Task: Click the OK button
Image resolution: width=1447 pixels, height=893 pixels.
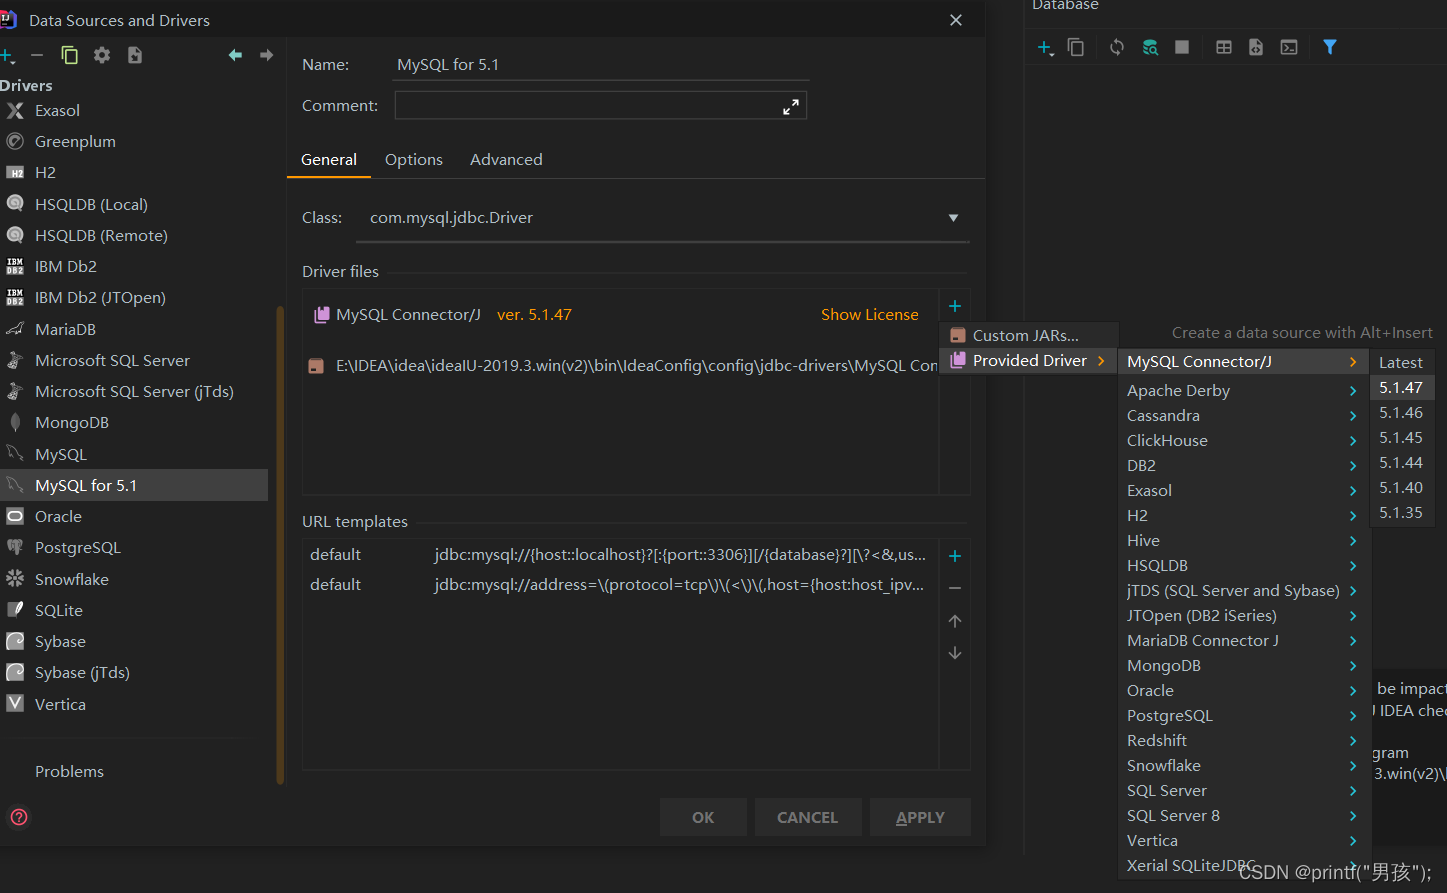Action: [703, 817]
